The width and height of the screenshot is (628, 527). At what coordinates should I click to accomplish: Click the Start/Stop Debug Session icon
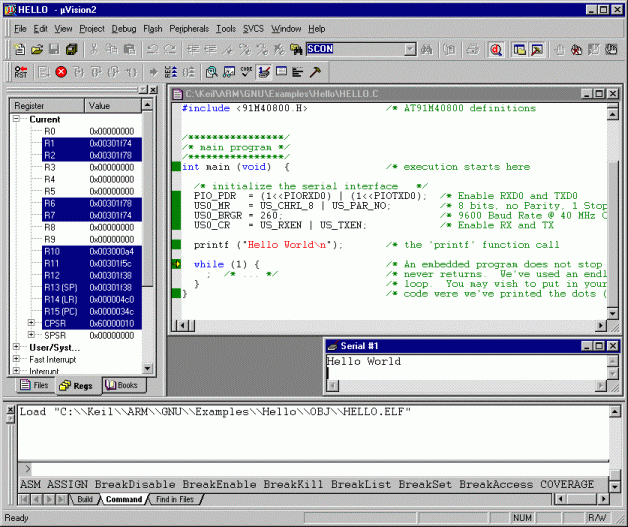497,49
